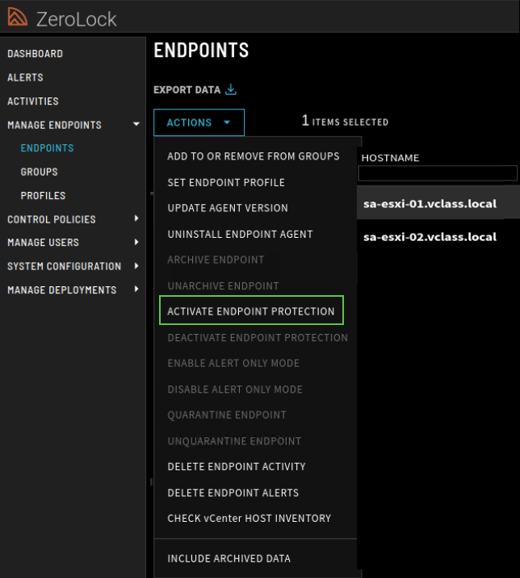
Task: Select Activate Endpoint Protection menu entry
Action: [x=251, y=310]
